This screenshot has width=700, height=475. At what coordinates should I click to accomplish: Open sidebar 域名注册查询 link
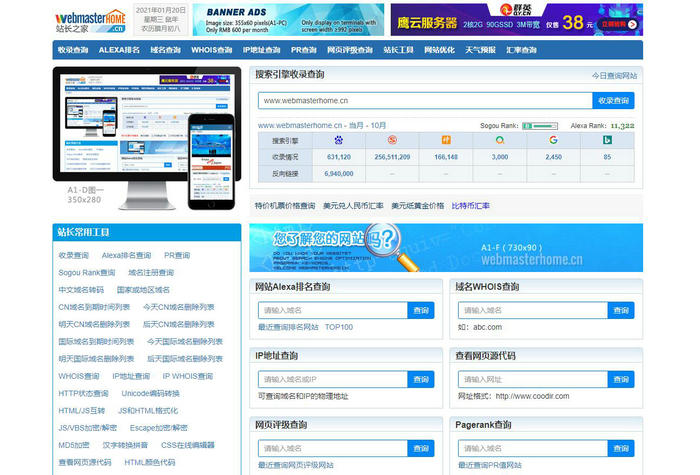tap(151, 273)
